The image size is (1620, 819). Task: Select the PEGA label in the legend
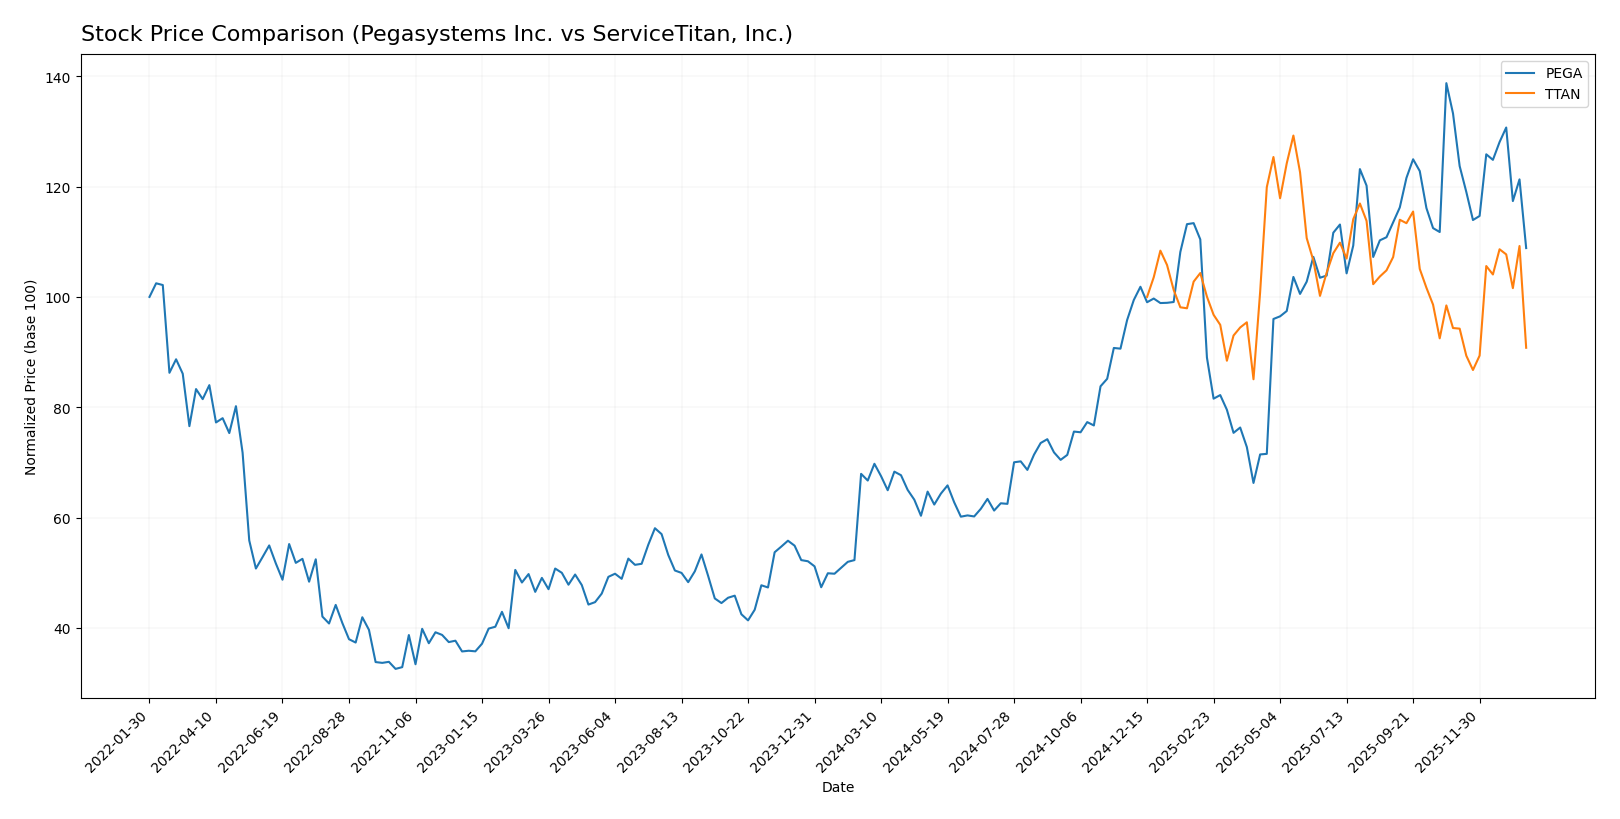pyautogui.click(x=1563, y=74)
